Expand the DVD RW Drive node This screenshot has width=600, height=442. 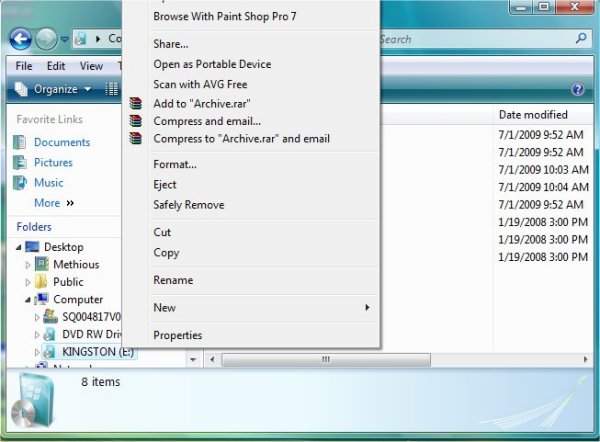(x=37, y=335)
